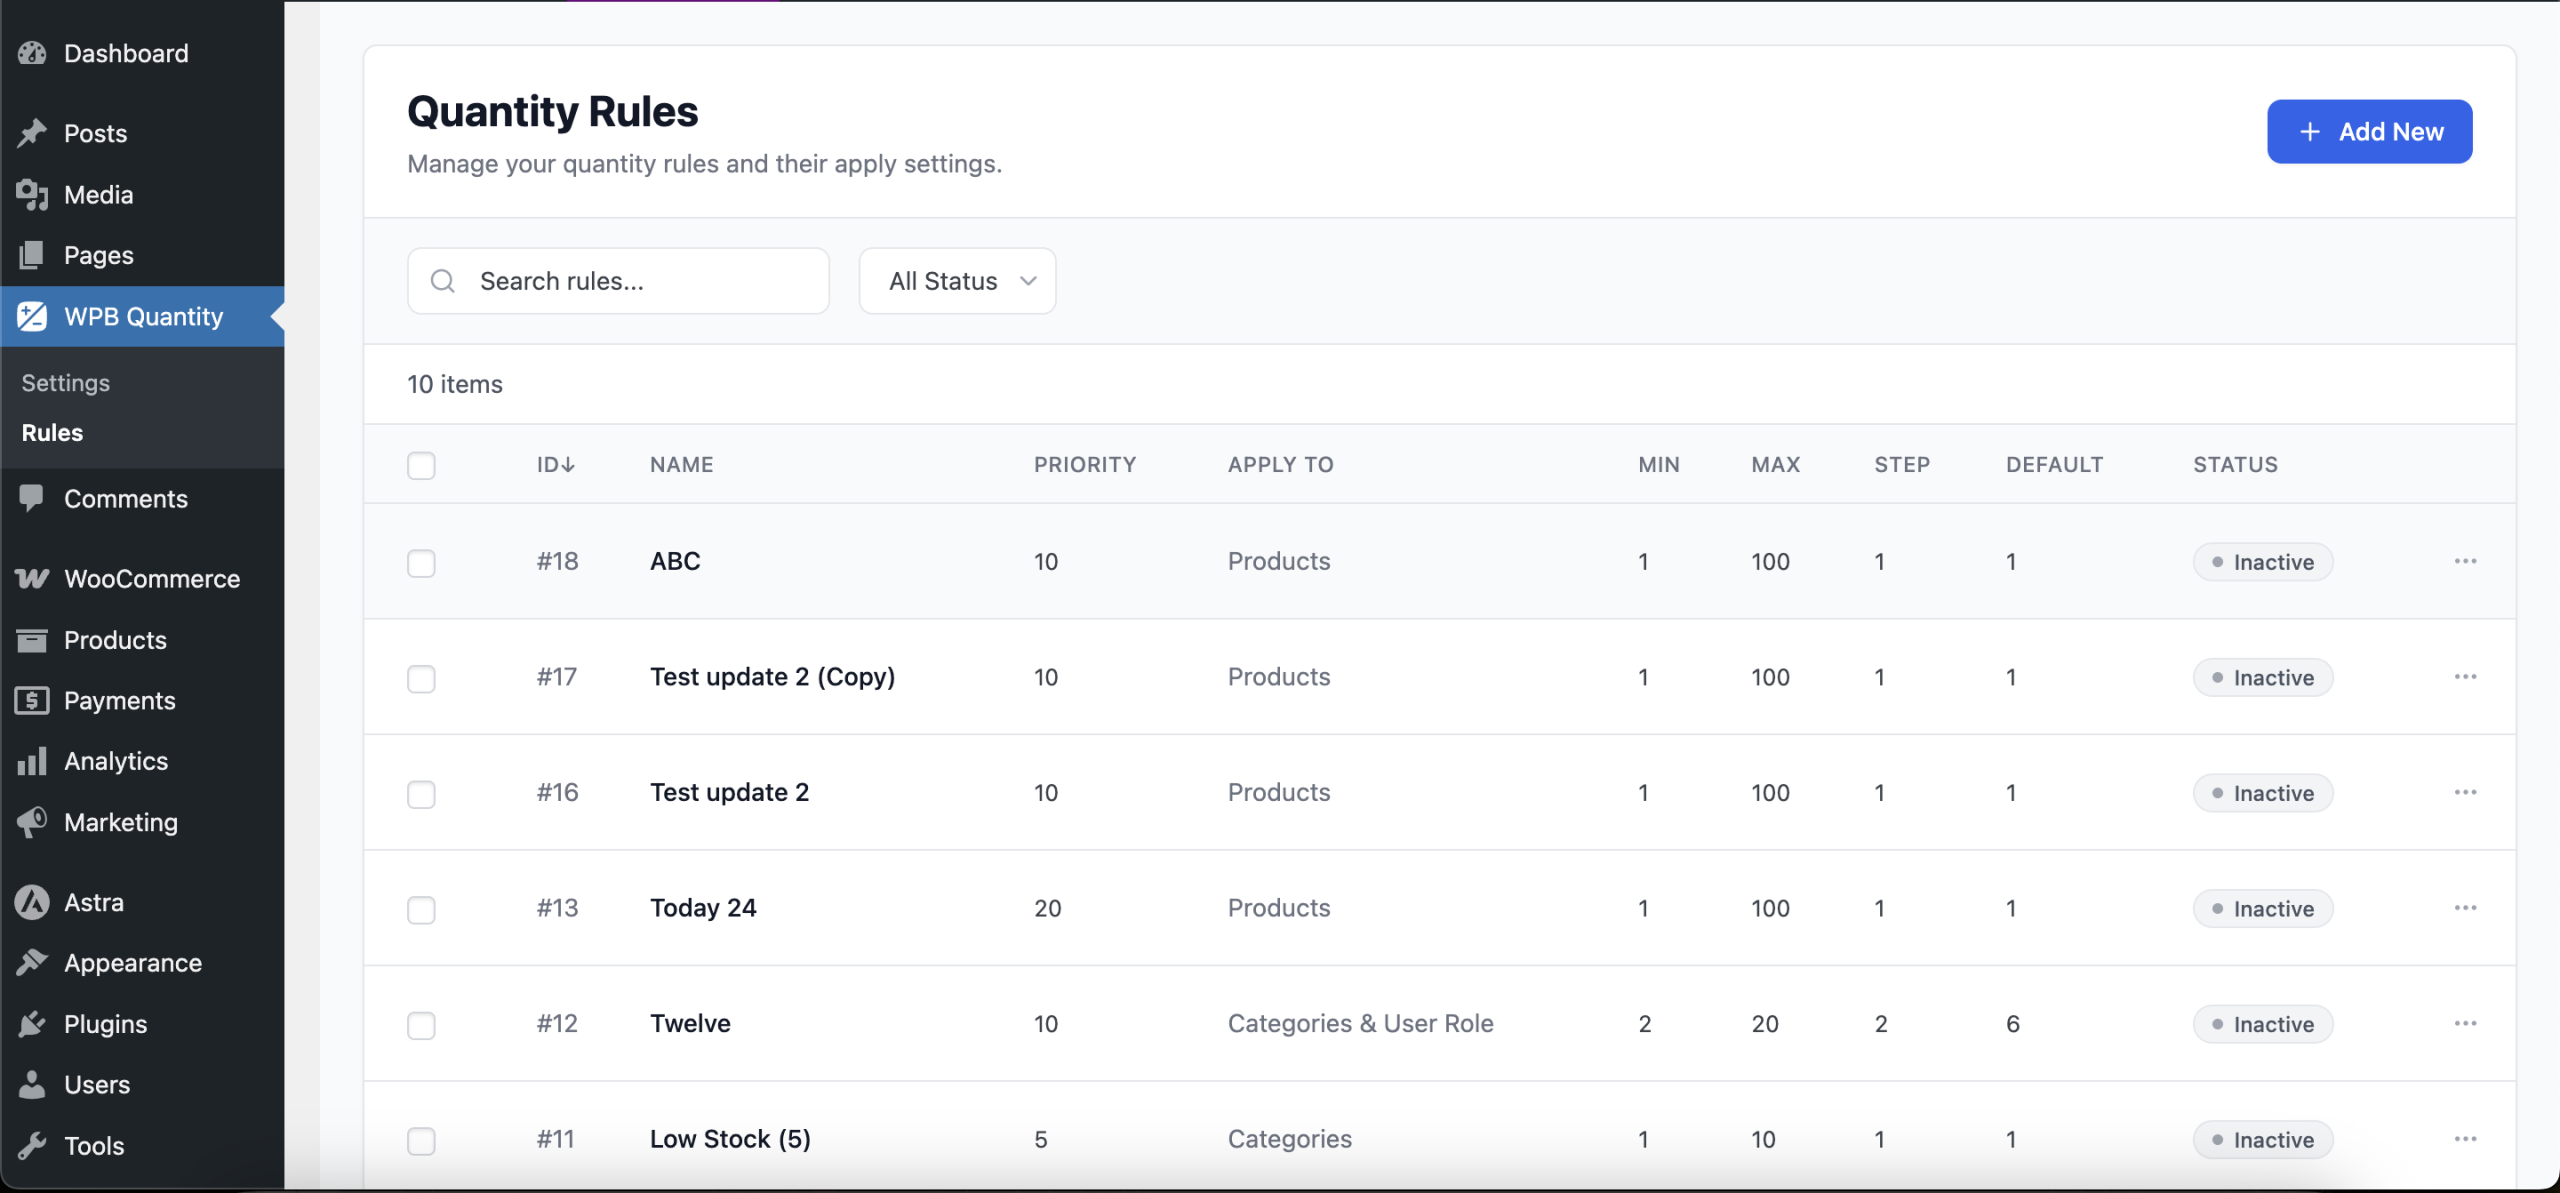2560x1193 pixels.
Task: Click the Dashboard gauge icon
Action: point(32,53)
